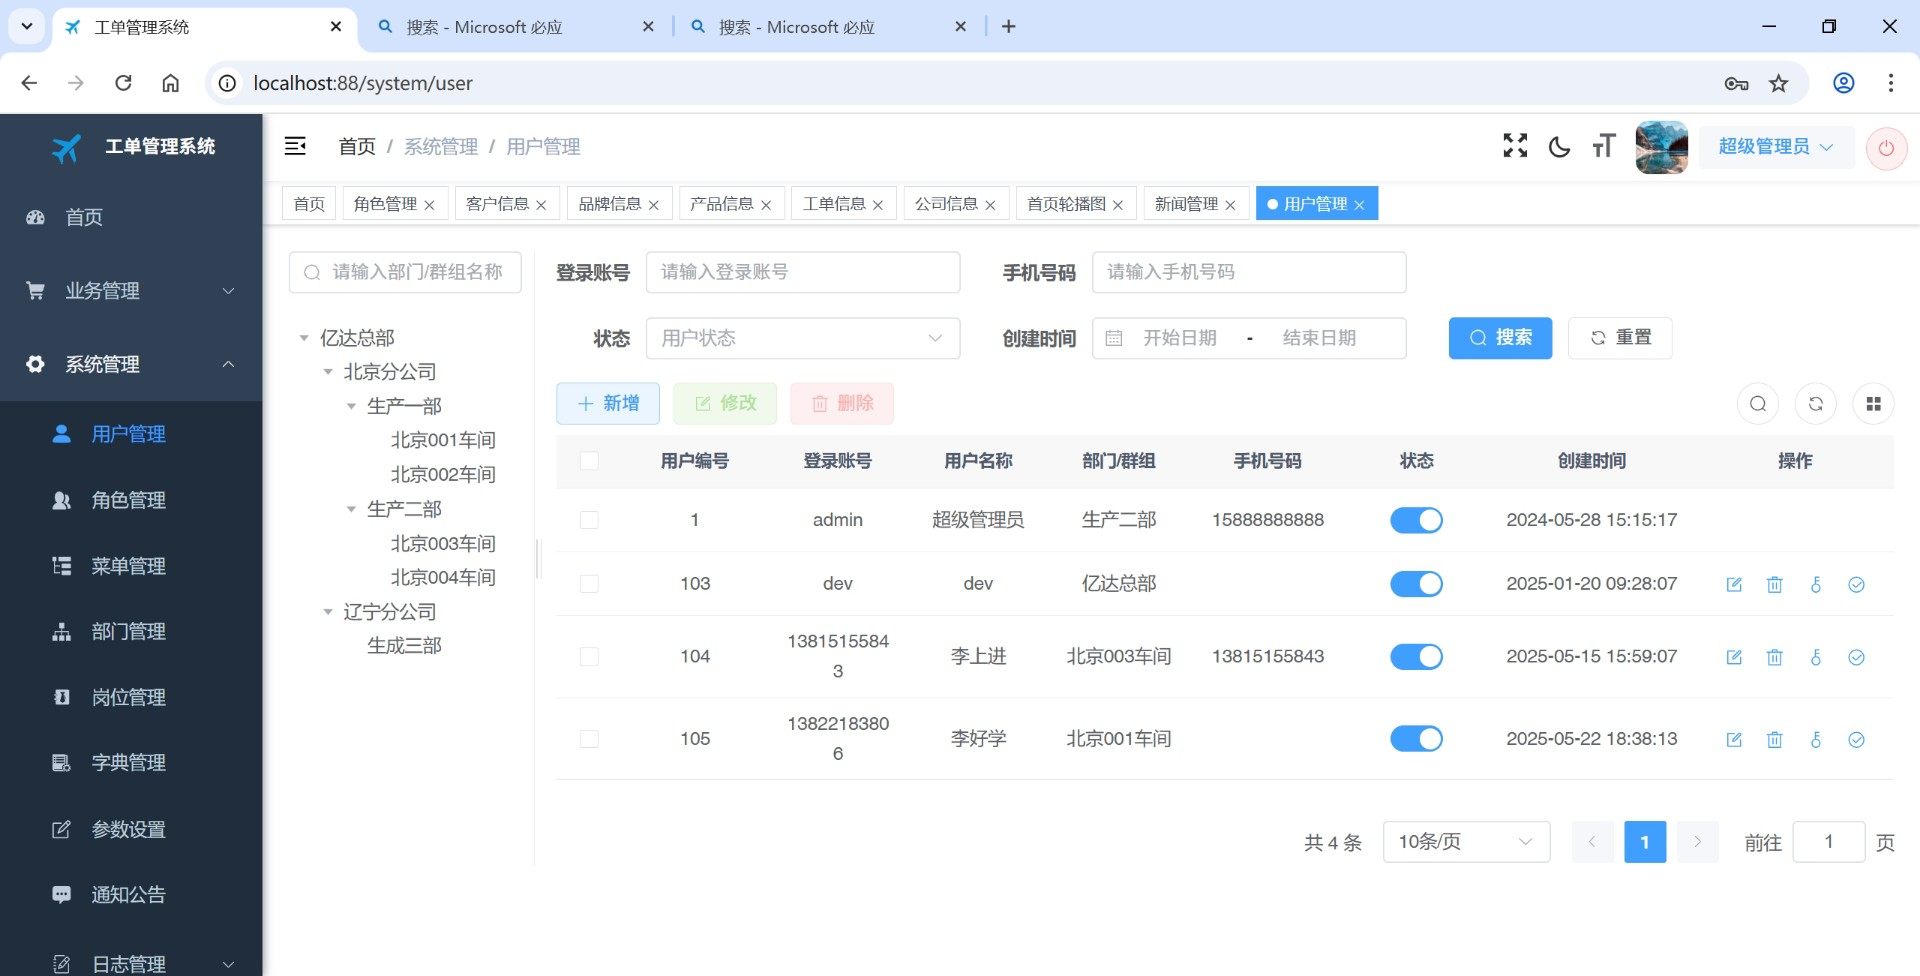The image size is (1920, 976).
Task: Click the red power logout icon
Action: (x=1886, y=148)
